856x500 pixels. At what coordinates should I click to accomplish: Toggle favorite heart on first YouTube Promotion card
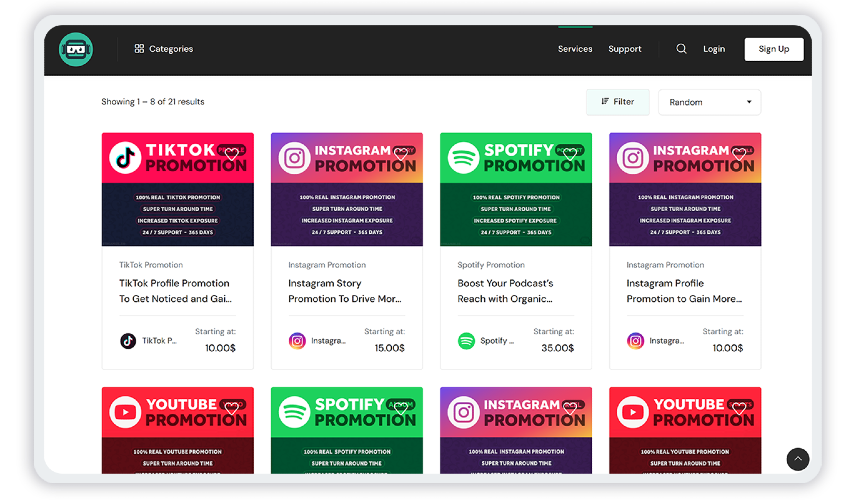click(231, 408)
